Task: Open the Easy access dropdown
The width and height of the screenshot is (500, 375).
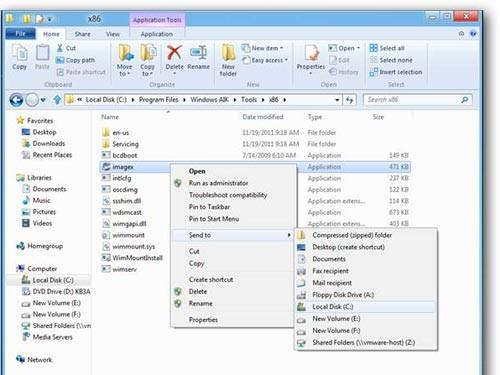Action: (x=265, y=60)
